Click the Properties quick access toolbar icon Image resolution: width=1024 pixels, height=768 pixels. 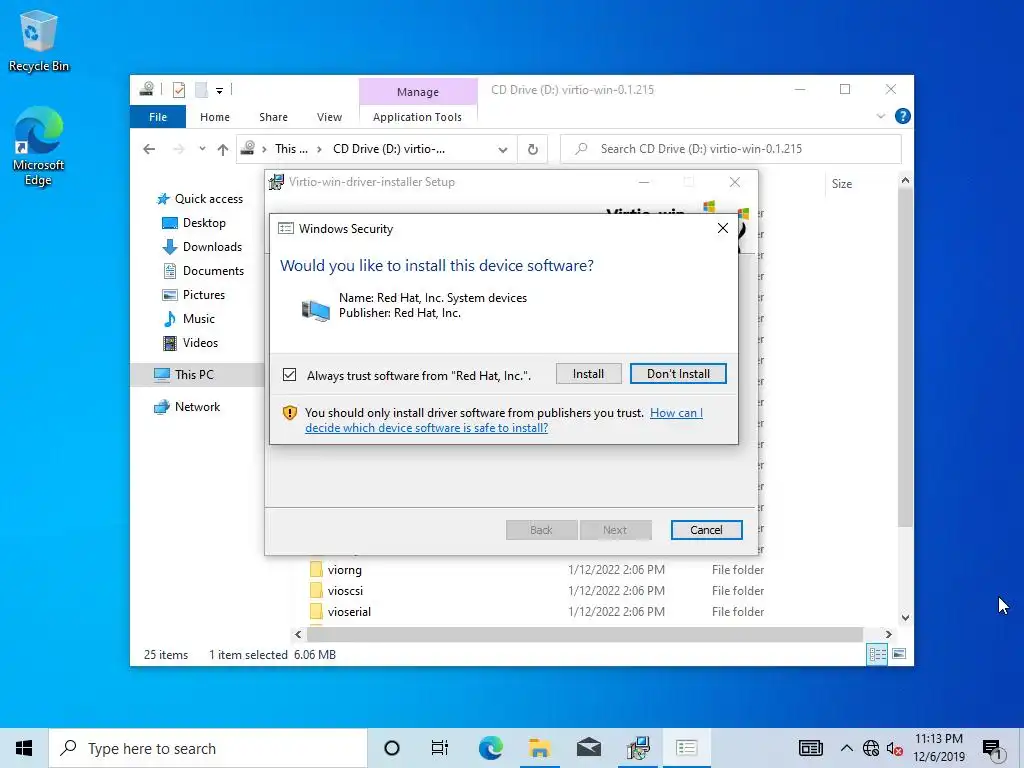[178, 89]
